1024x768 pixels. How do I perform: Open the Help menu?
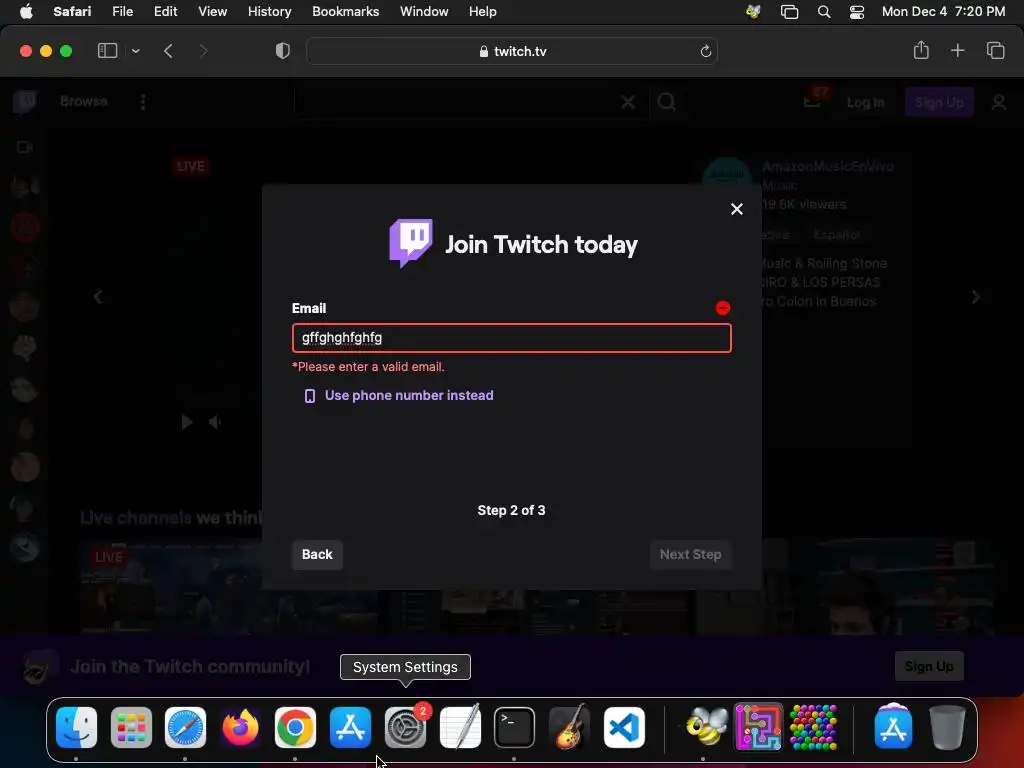click(x=483, y=12)
